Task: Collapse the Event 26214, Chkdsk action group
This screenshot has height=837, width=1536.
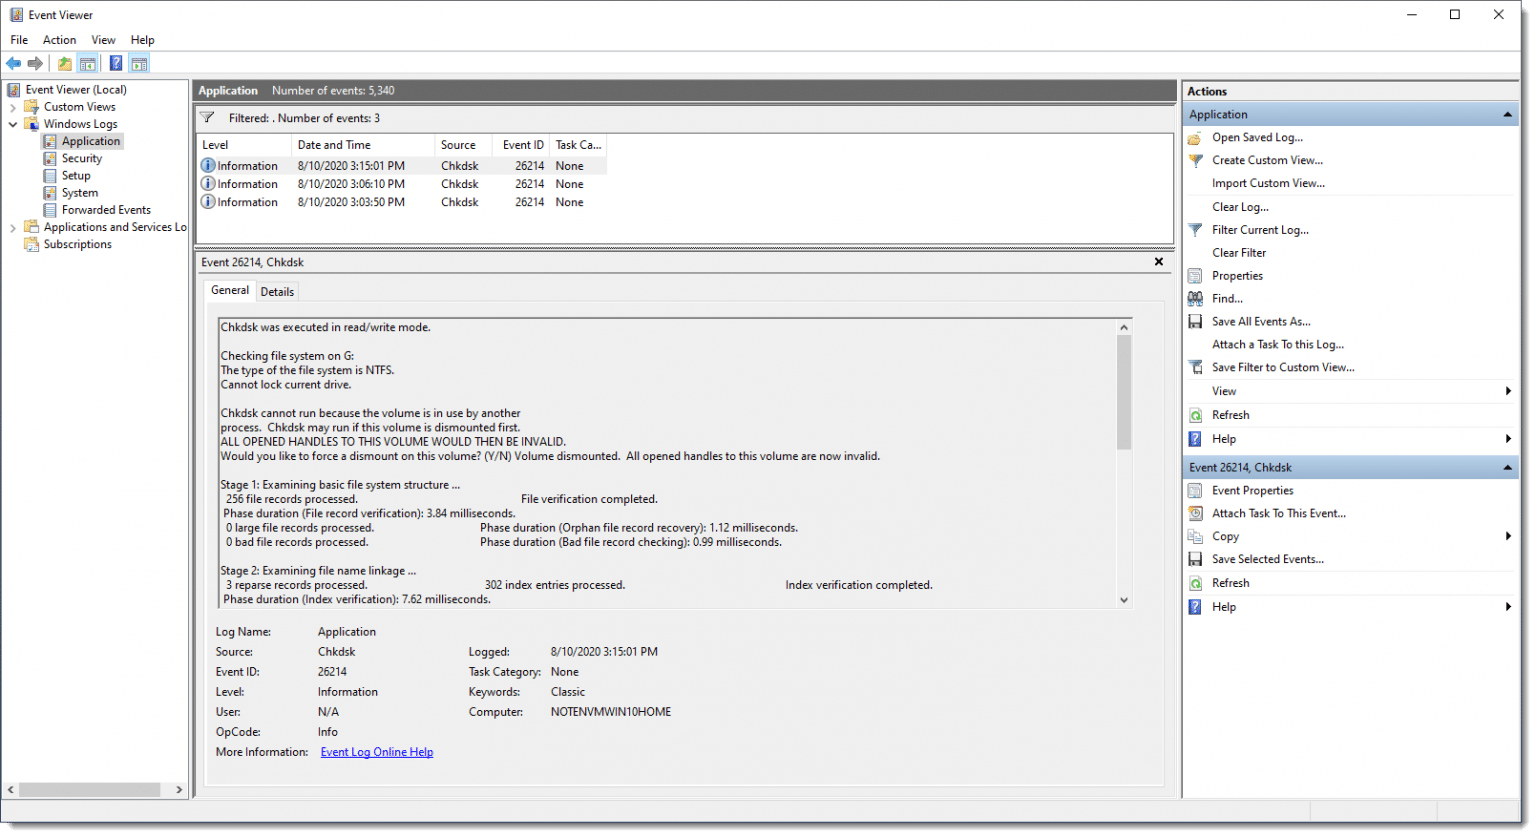Action: [1506, 466]
